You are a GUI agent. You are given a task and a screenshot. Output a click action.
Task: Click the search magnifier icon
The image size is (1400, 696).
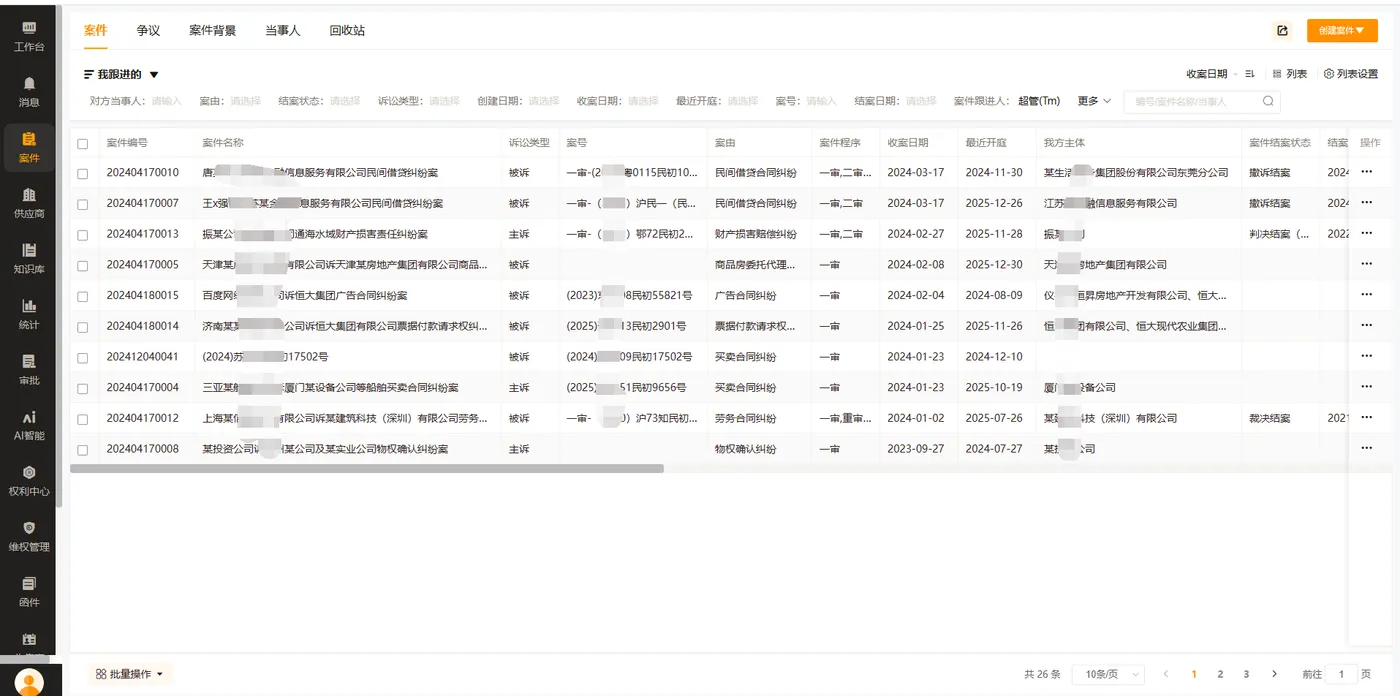tap(1268, 101)
